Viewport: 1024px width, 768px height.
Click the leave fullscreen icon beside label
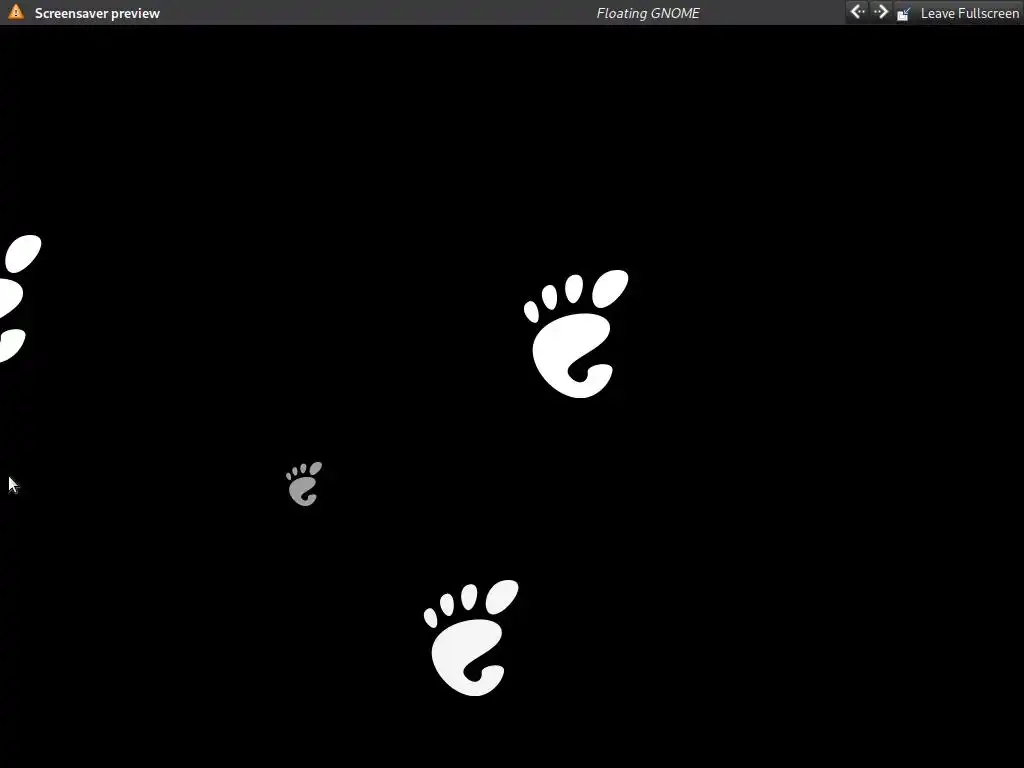(x=904, y=14)
